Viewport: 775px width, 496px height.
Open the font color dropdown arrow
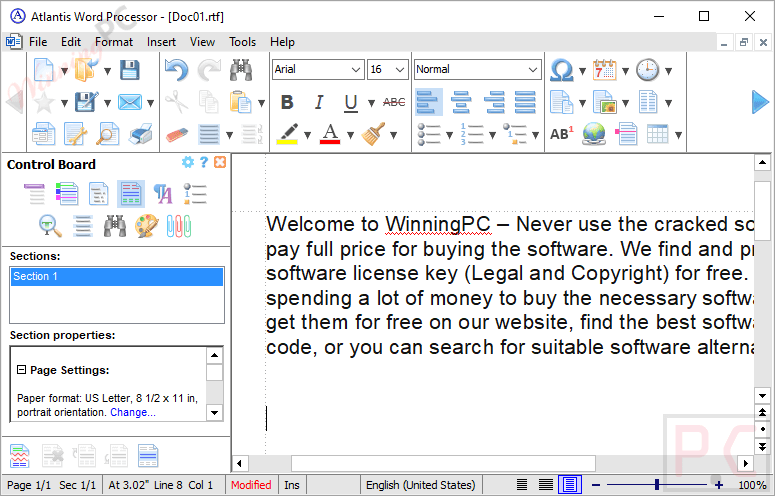coord(350,134)
